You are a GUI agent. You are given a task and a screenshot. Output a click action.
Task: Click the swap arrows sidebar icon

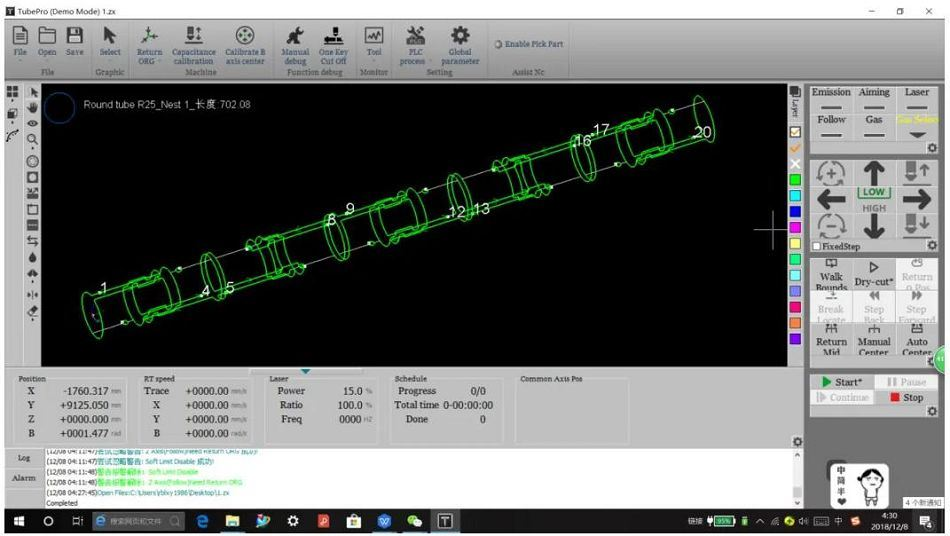(33, 241)
